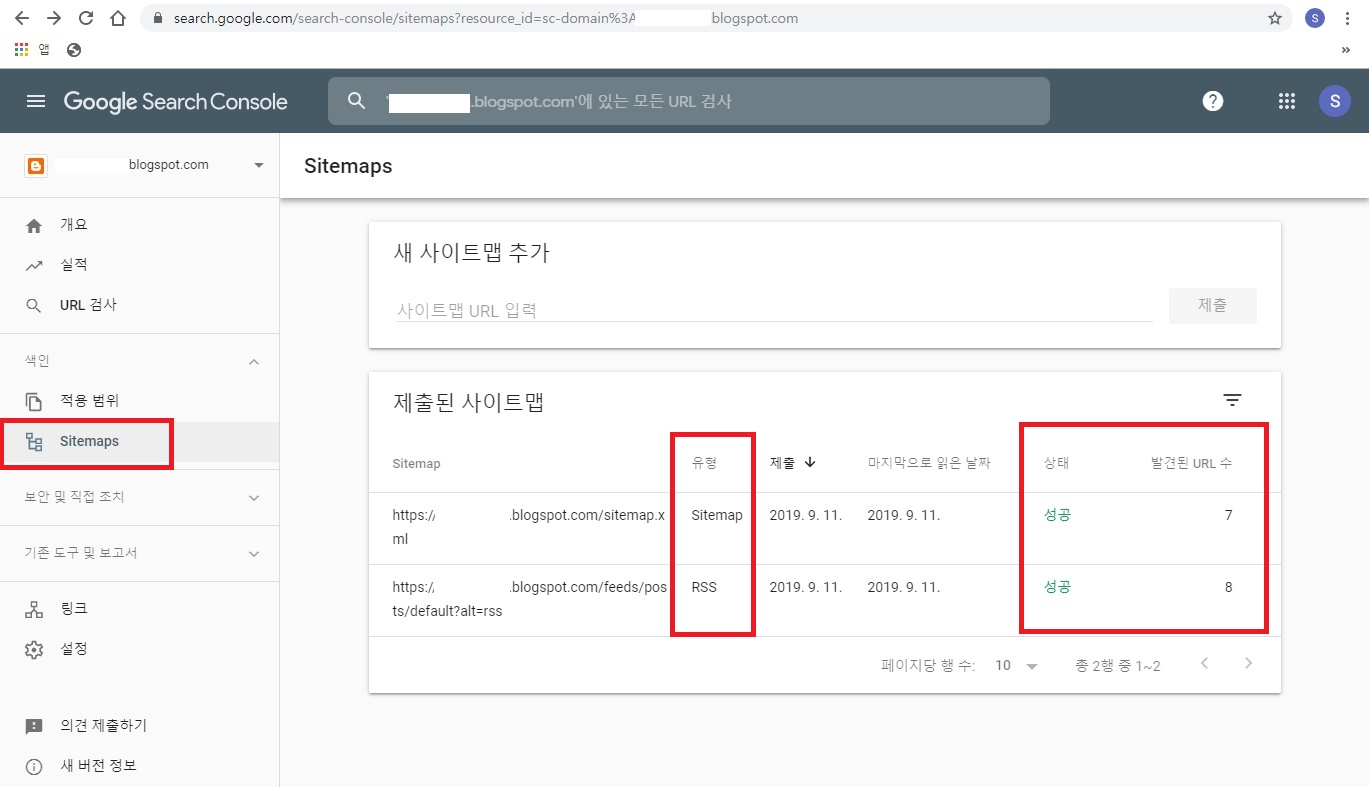Show more bookmarks via double chevron
The width and height of the screenshot is (1369, 787).
(x=1346, y=50)
